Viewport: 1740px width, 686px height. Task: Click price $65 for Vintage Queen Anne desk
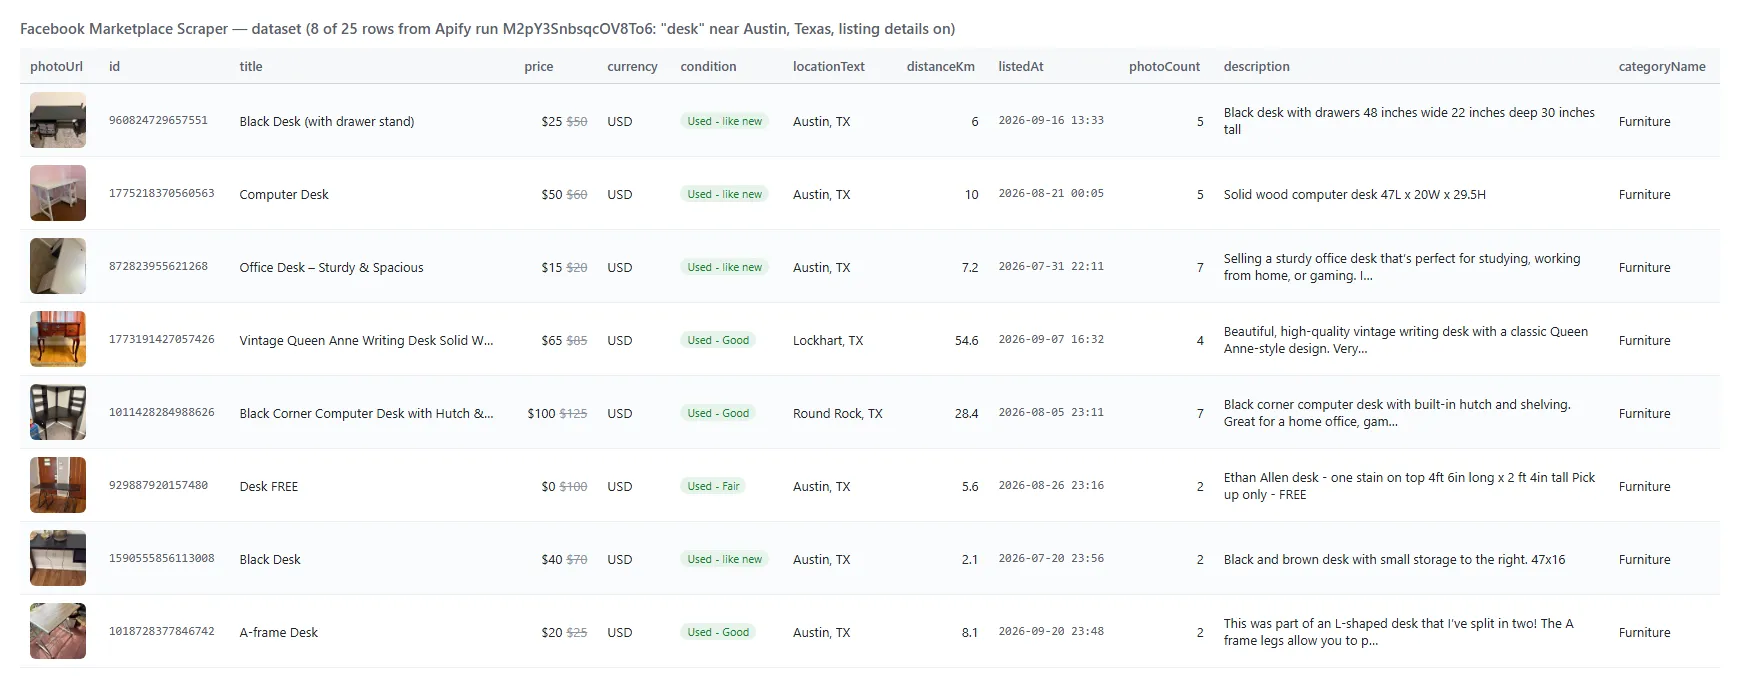551,340
